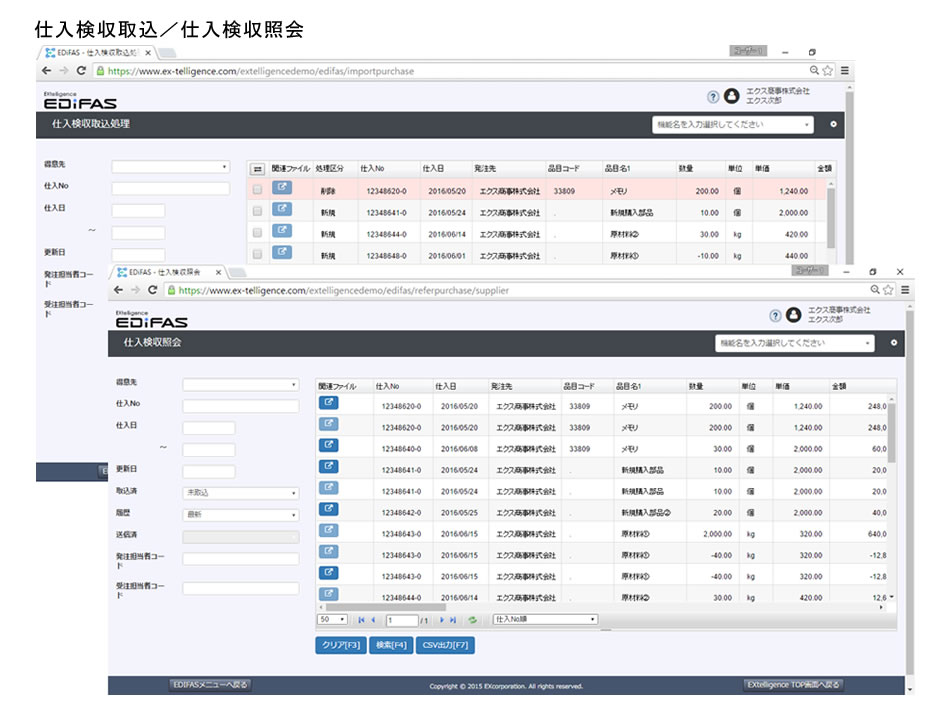Click user avatar on the 仕入検収取込処理 page
945x710 pixels.
point(732,96)
